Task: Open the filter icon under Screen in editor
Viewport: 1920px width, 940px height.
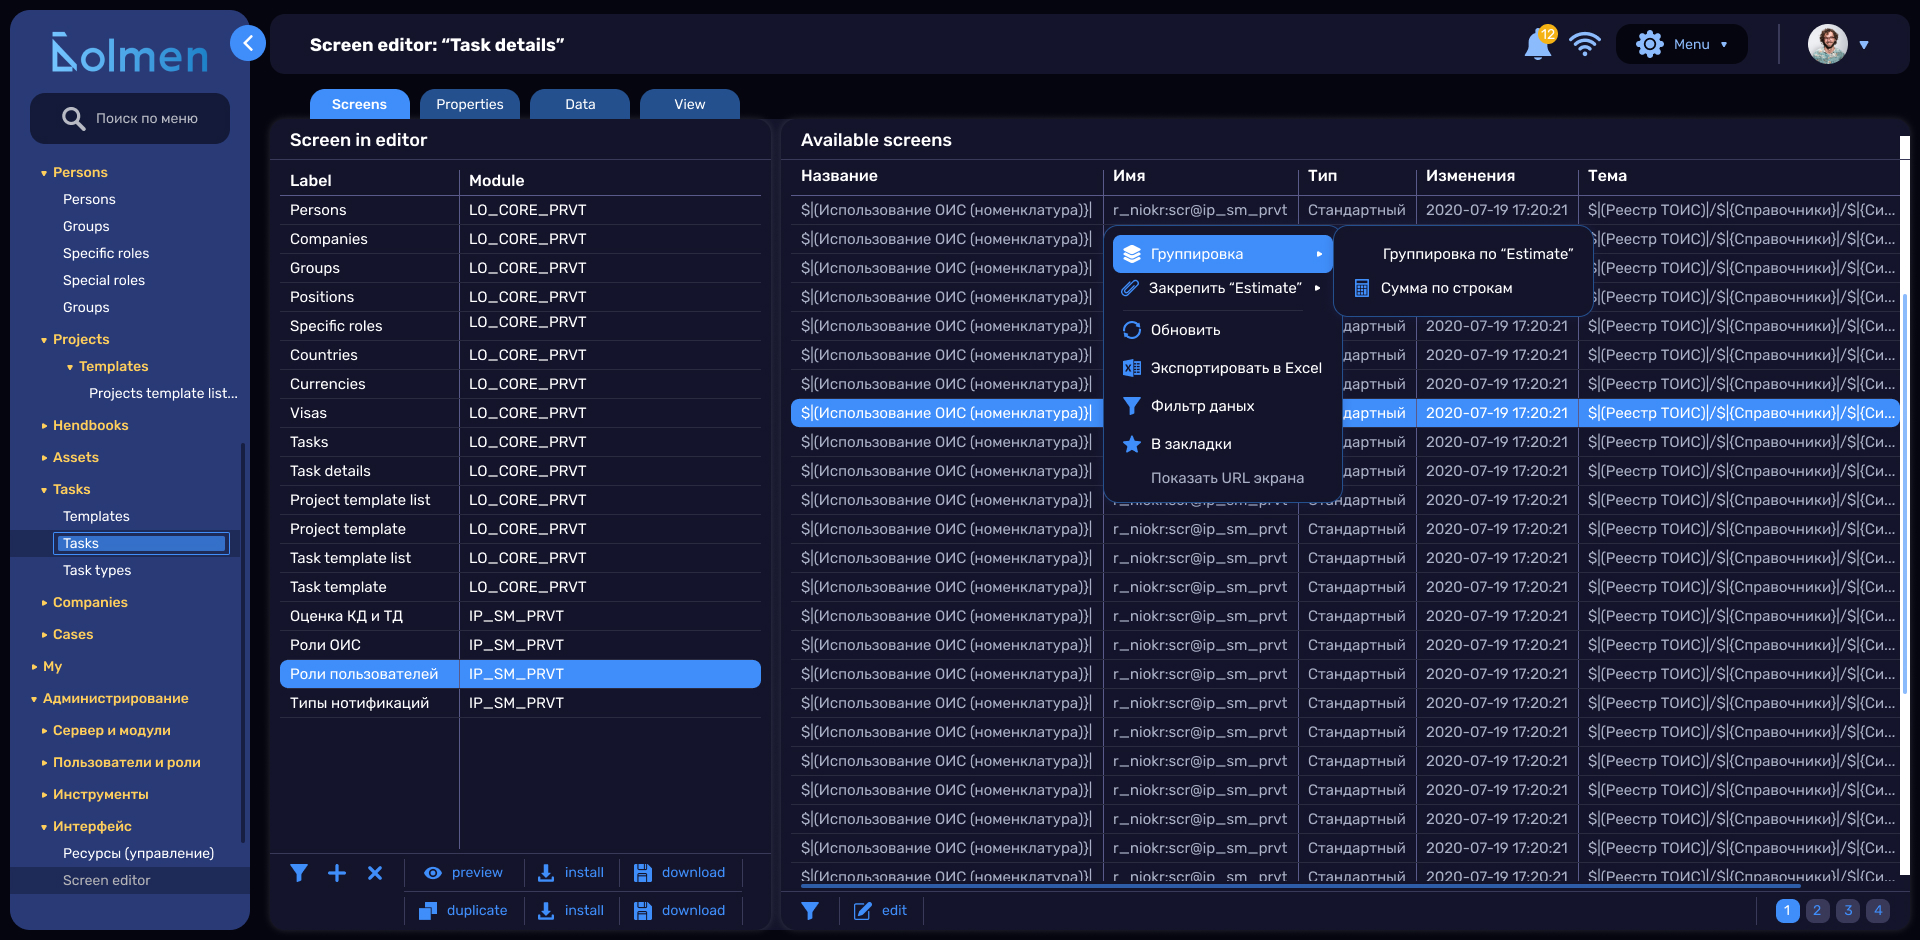Action: tap(299, 873)
